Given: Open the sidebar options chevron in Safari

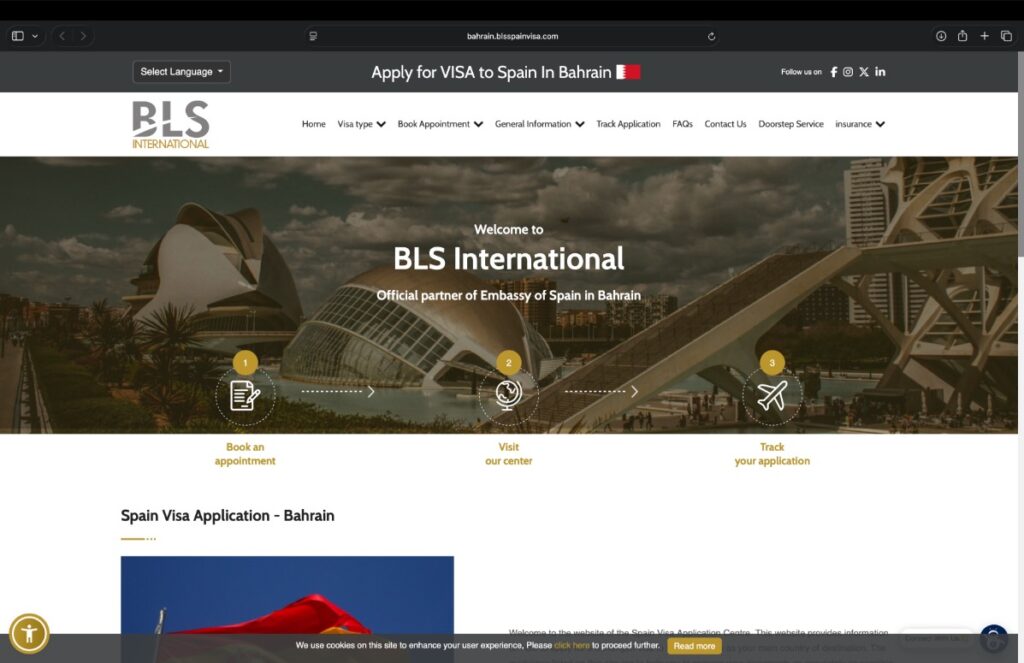Looking at the screenshot, I should (x=35, y=36).
